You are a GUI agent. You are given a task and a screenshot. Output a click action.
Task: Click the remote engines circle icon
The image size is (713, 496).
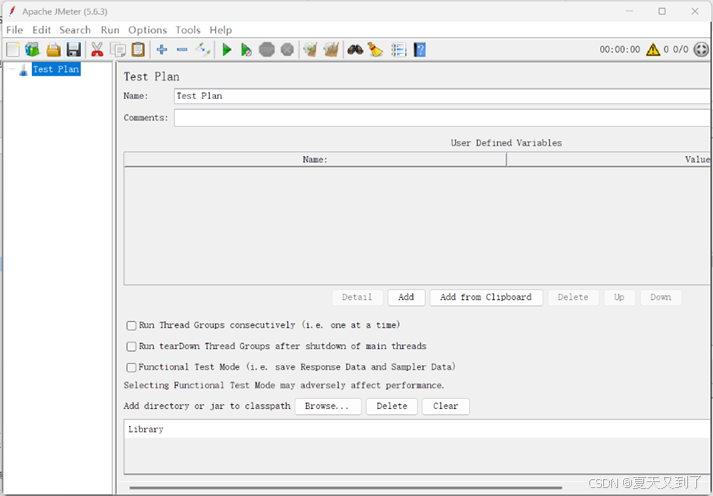[701, 50]
